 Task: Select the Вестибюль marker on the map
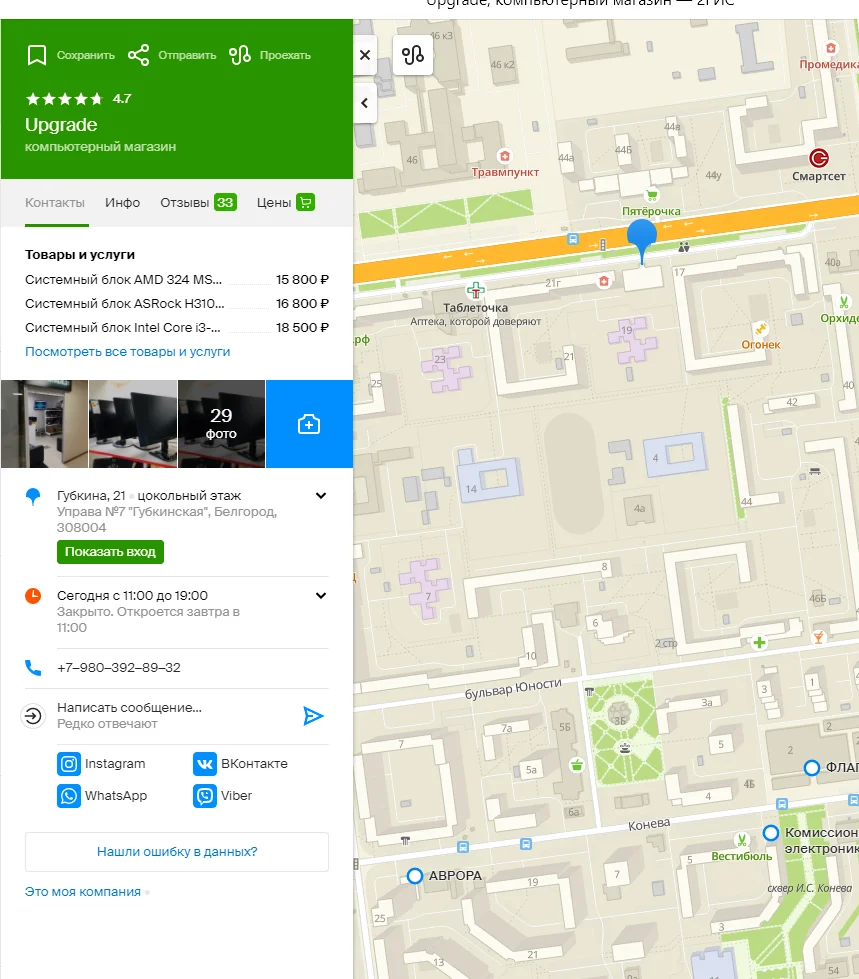(742, 840)
